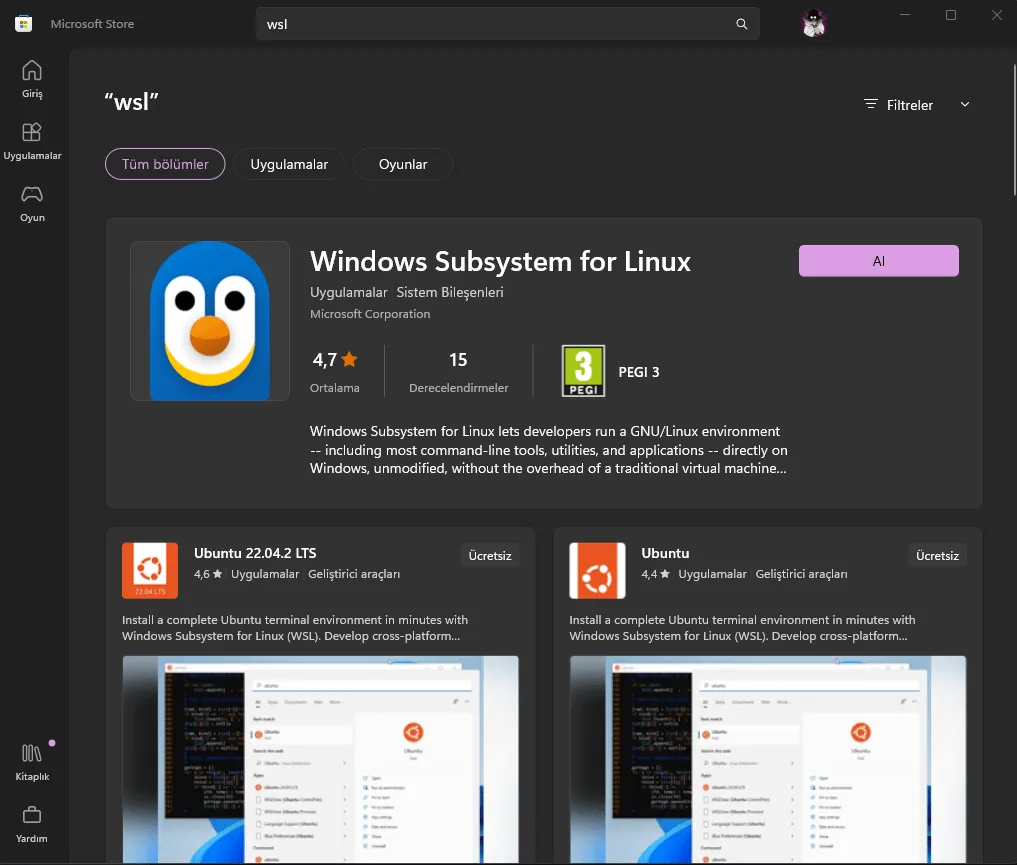
Task: Open the Kitaplık library
Action: tap(32, 763)
